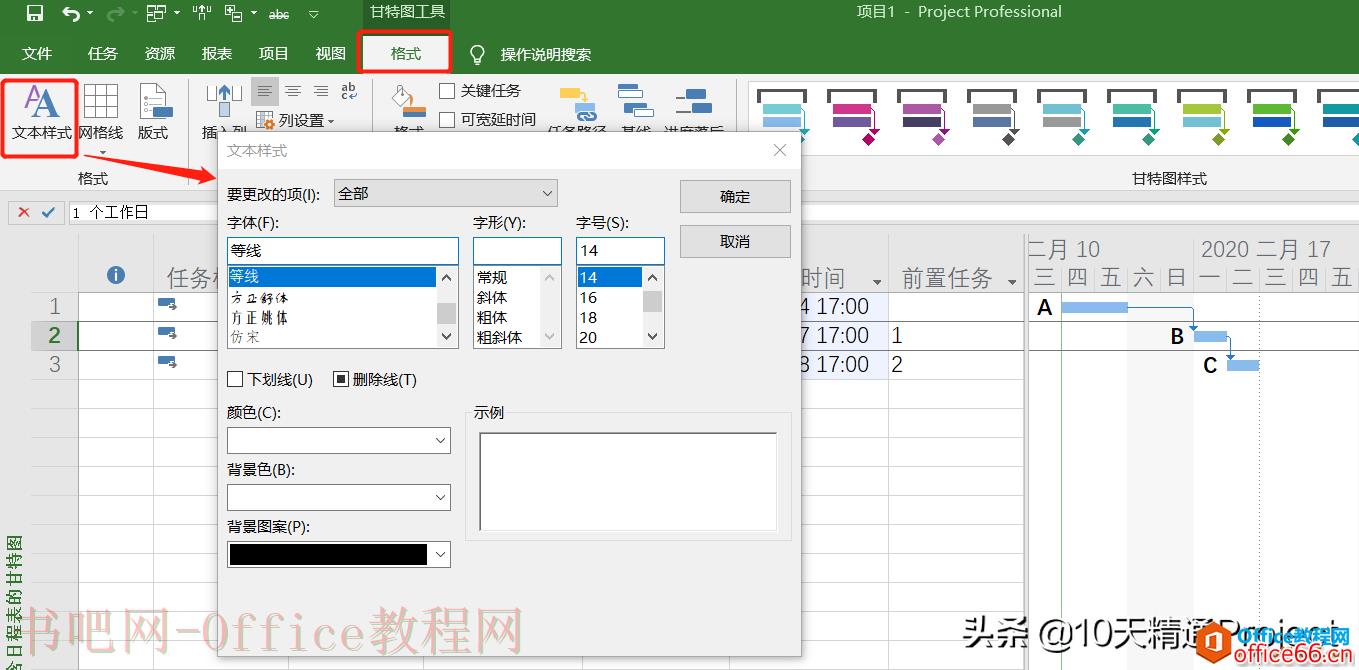Click the 基线 baseline icon
This screenshot has width=1359, height=670.
(x=635, y=102)
